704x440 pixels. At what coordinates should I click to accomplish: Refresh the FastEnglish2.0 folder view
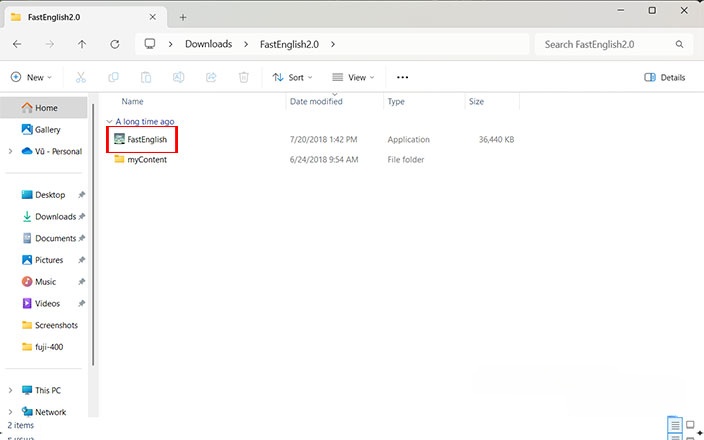[115, 44]
